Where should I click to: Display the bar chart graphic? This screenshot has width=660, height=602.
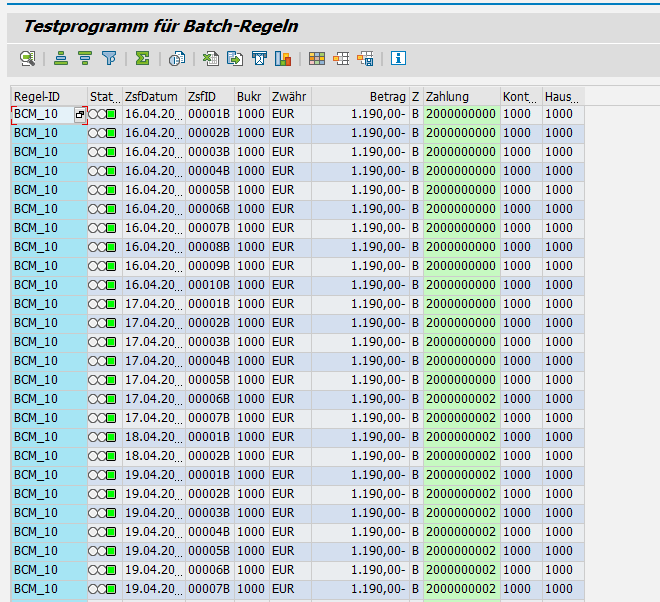point(283,58)
